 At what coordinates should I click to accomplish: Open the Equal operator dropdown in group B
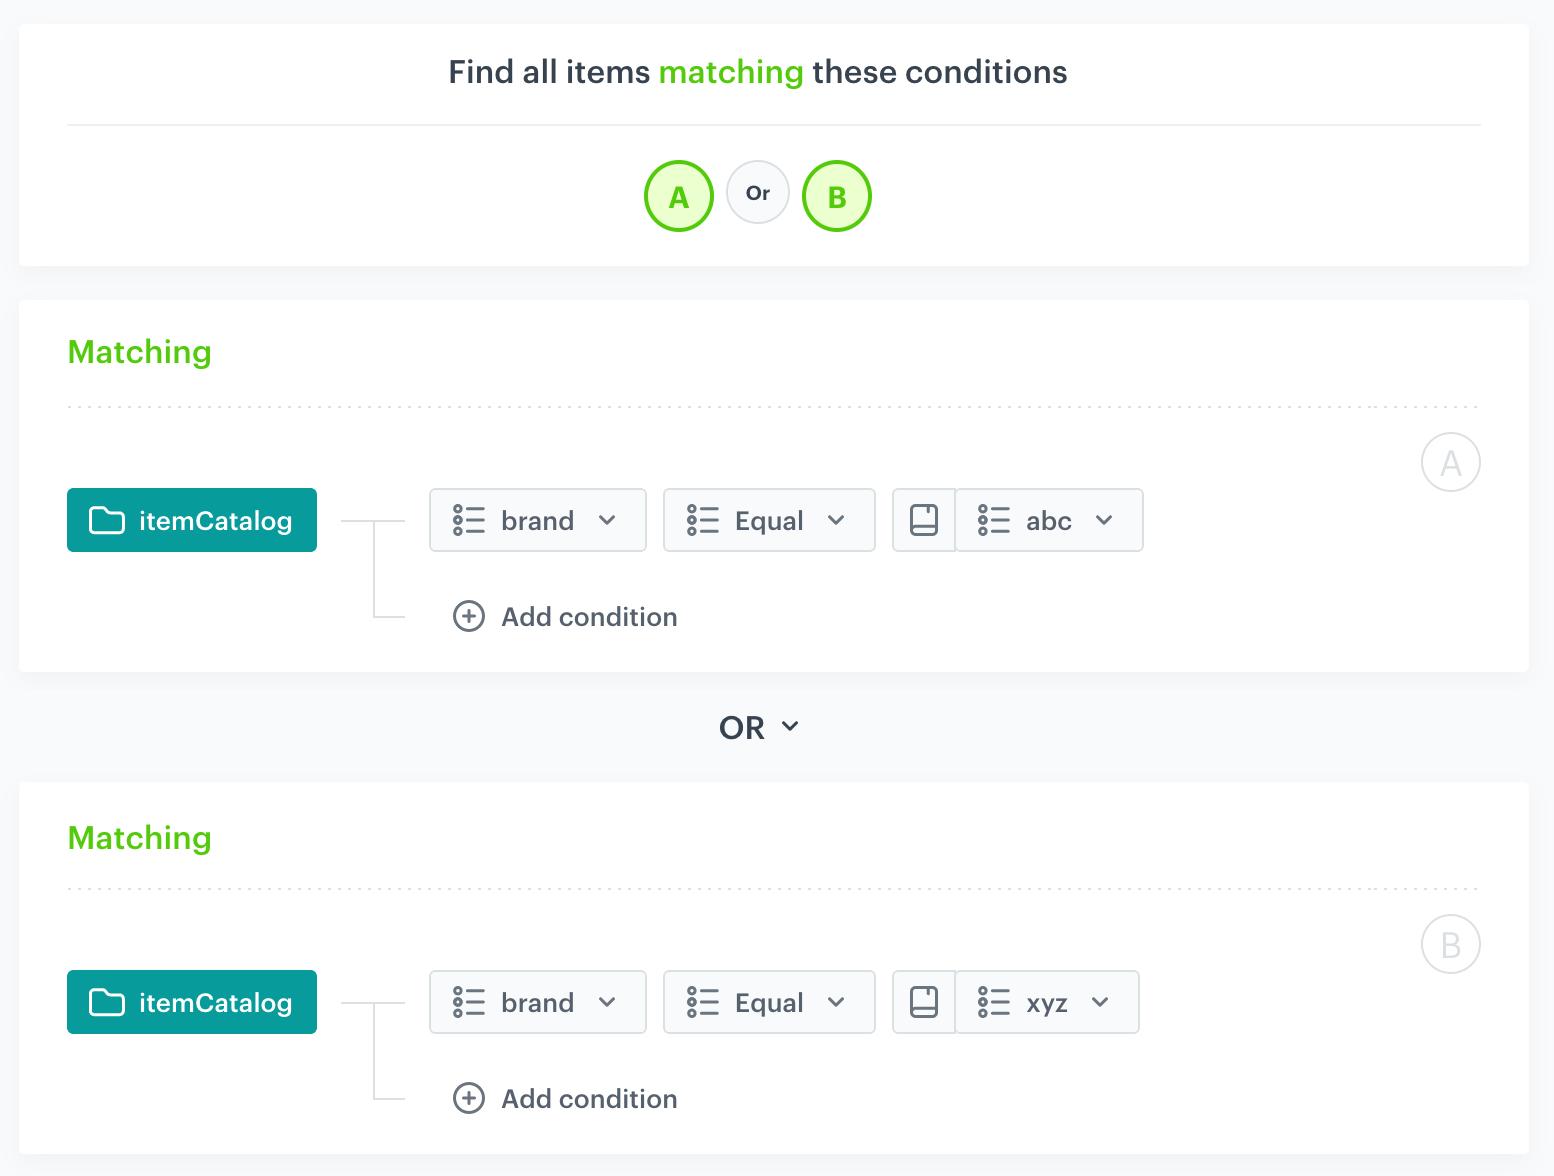(838, 1002)
